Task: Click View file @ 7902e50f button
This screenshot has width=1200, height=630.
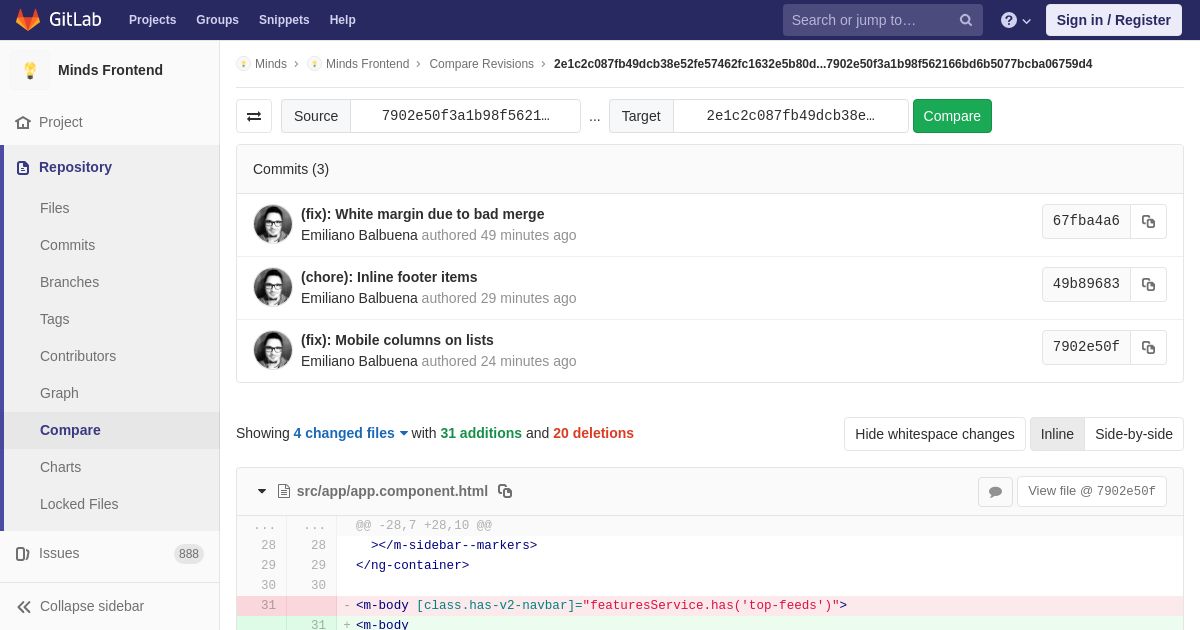Action: click(x=1091, y=491)
